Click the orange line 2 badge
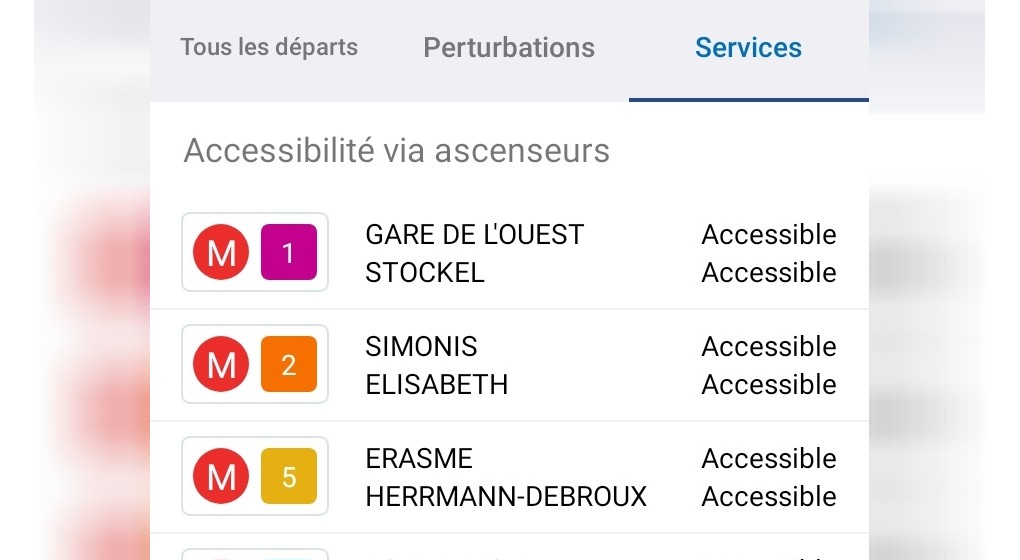This screenshot has height=560, width=1020. (289, 365)
